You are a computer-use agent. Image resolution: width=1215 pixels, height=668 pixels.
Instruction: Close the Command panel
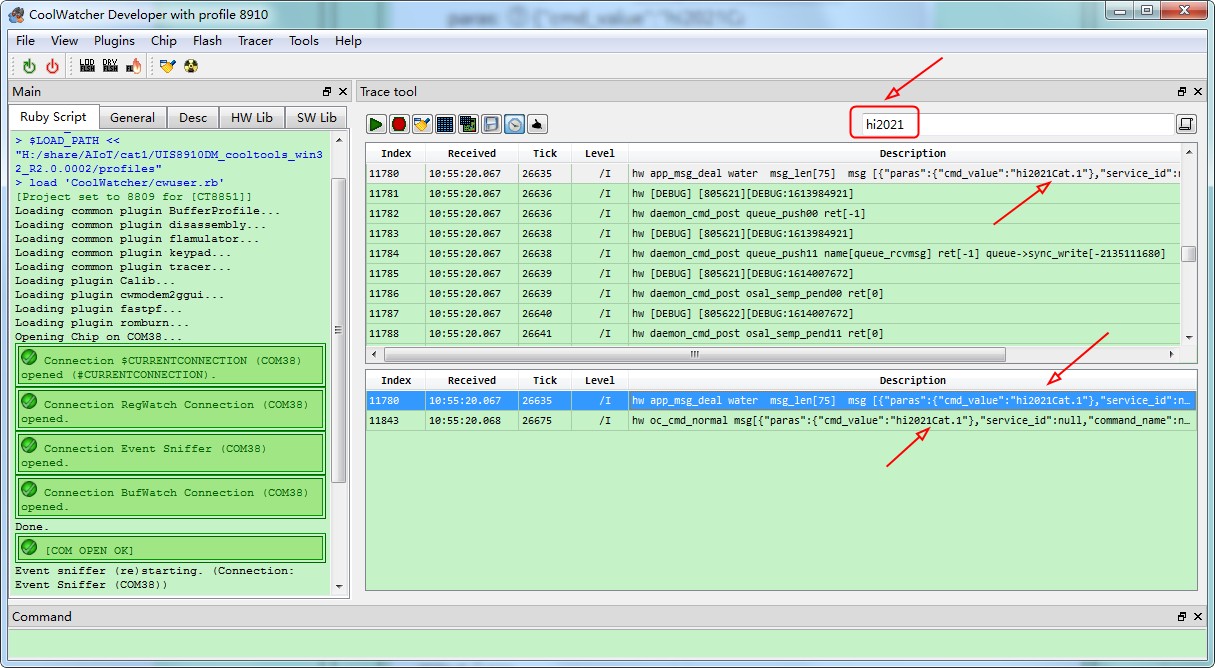[x=1198, y=617]
